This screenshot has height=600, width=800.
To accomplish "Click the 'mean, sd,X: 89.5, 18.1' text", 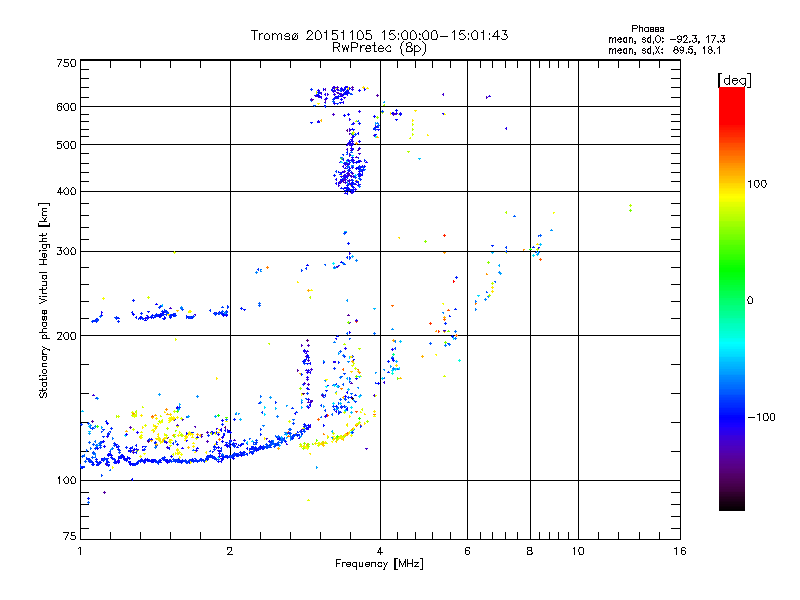I will click(664, 51).
